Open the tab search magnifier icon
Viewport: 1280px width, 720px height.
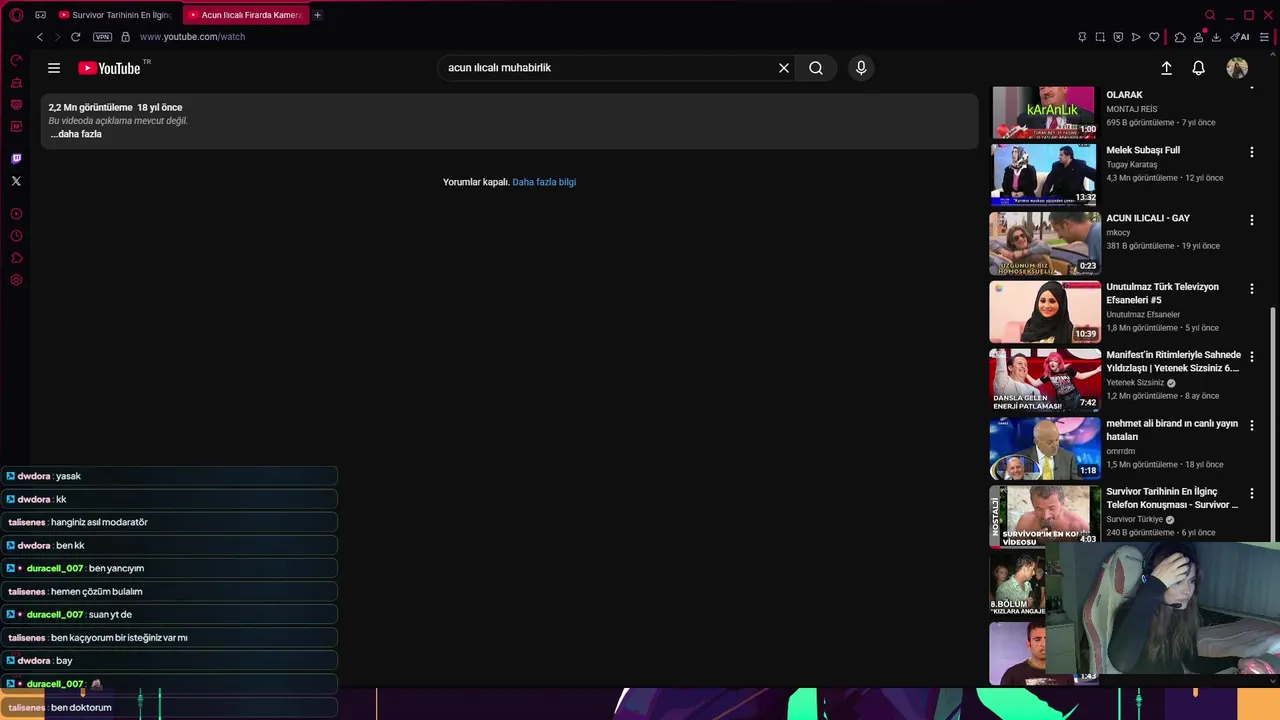click(x=1210, y=15)
